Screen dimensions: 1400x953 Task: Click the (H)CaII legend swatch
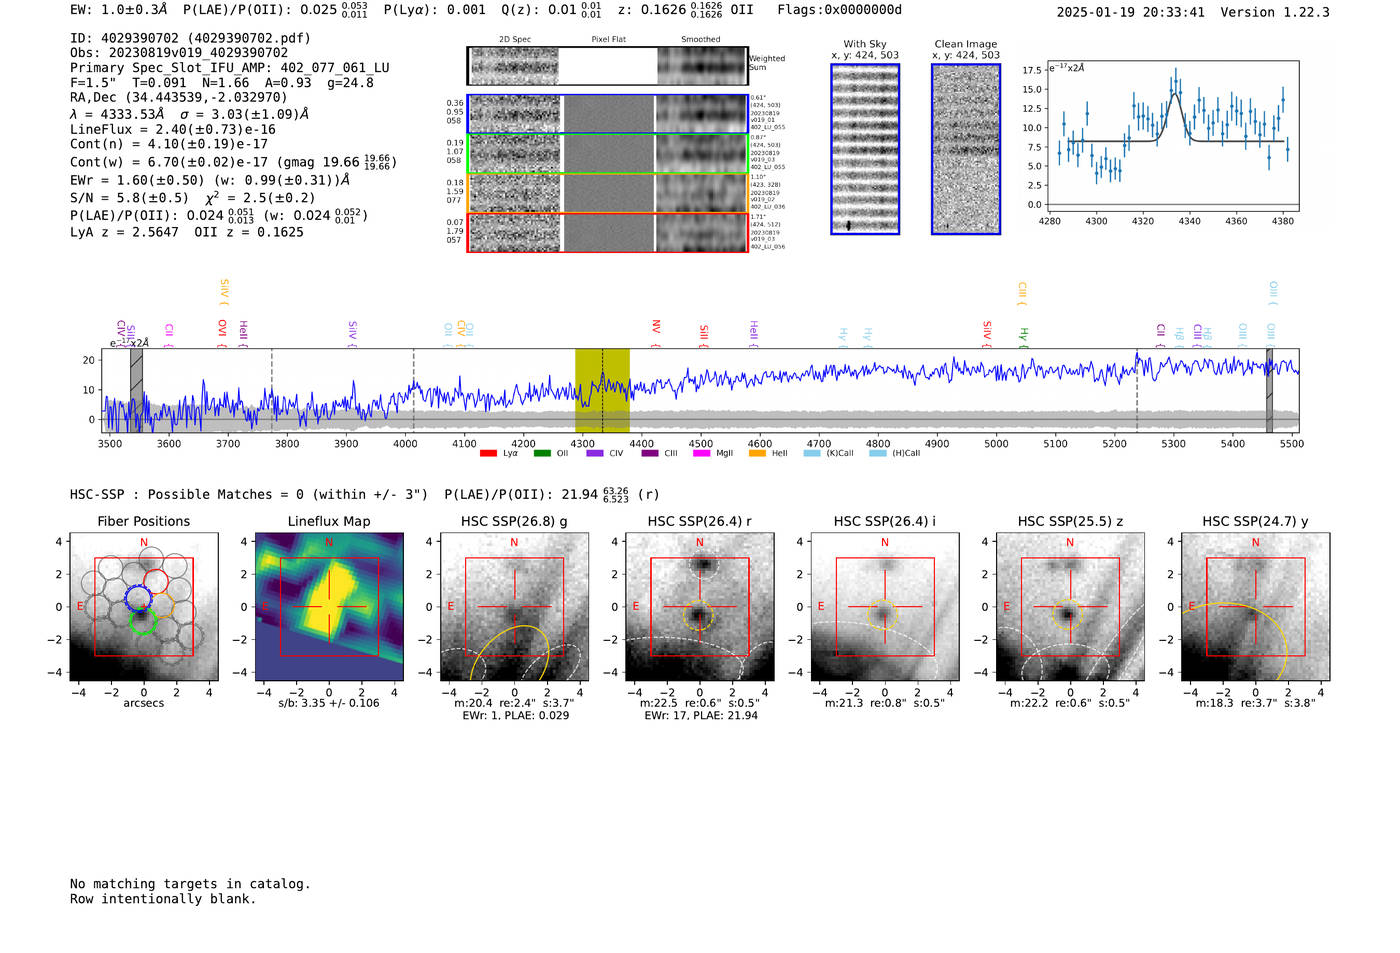click(878, 453)
